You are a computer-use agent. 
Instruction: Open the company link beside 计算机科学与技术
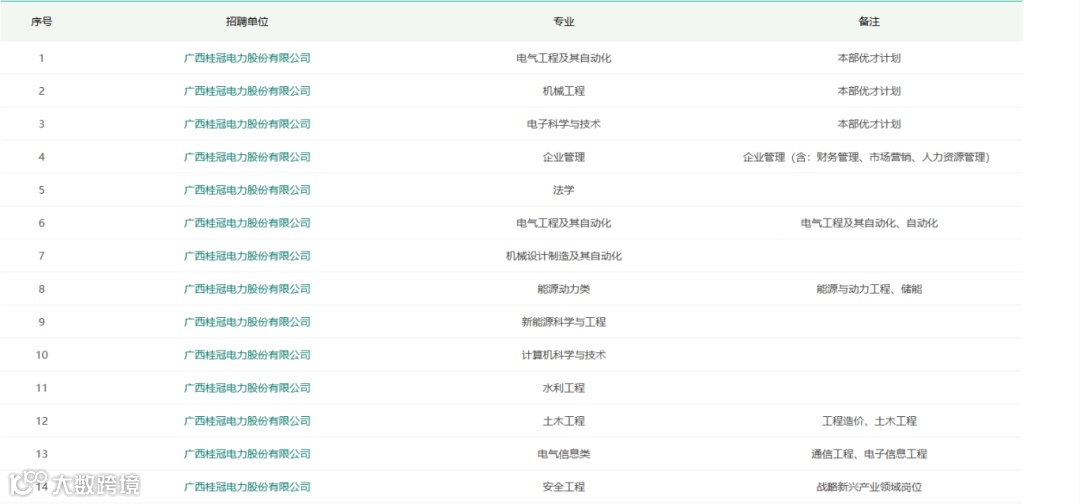click(247, 355)
